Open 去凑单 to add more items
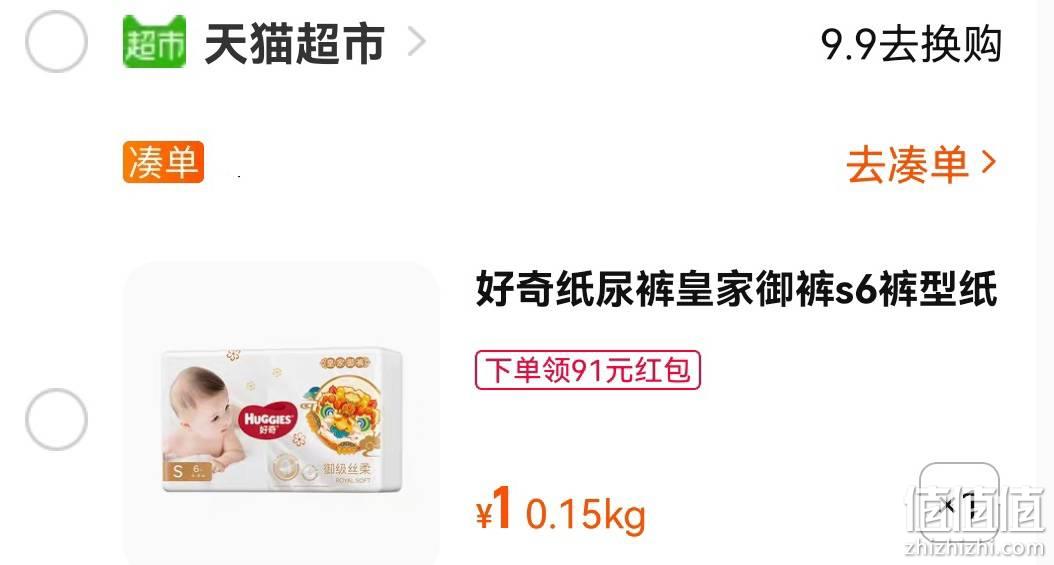1054x565 pixels. (907, 165)
